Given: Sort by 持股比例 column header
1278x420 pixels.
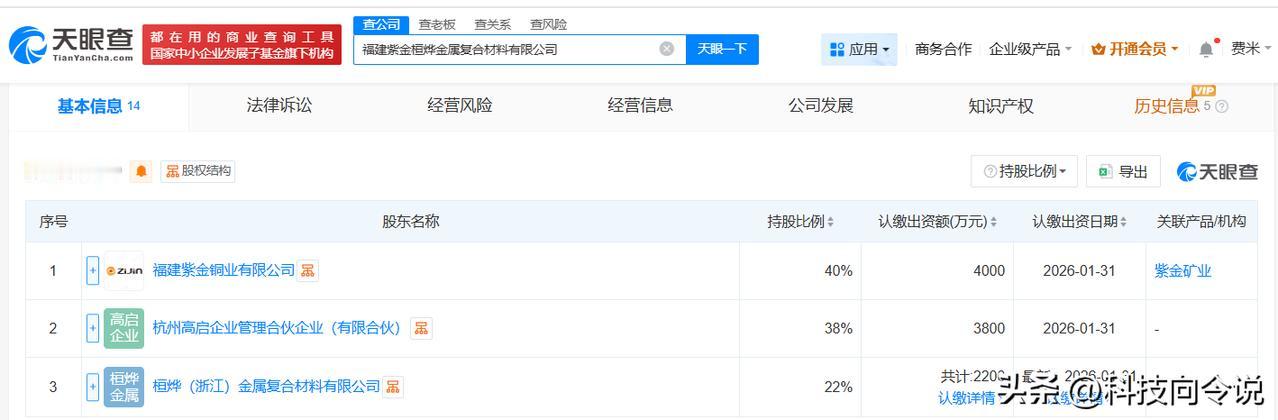Looking at the screenshot, I should (x=800, y=221).
